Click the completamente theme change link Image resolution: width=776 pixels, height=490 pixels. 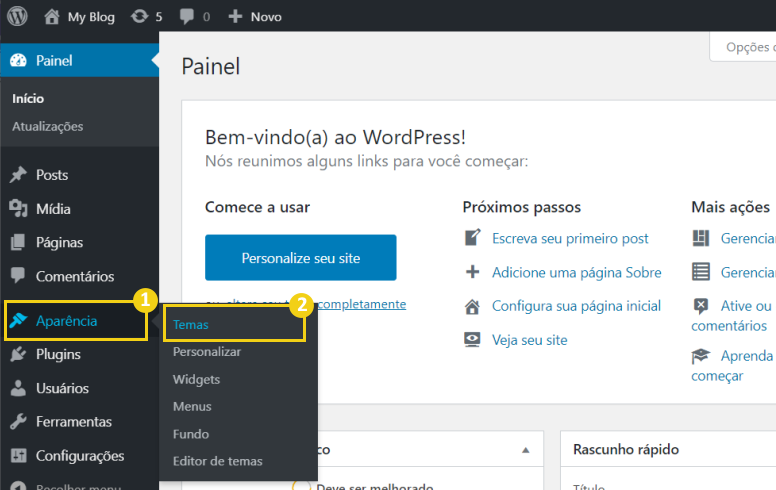(x=361, y=304)
